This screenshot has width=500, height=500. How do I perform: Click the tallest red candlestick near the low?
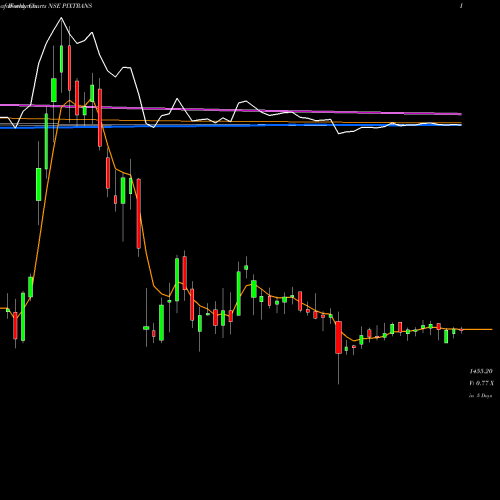click(x=339, y=337)
